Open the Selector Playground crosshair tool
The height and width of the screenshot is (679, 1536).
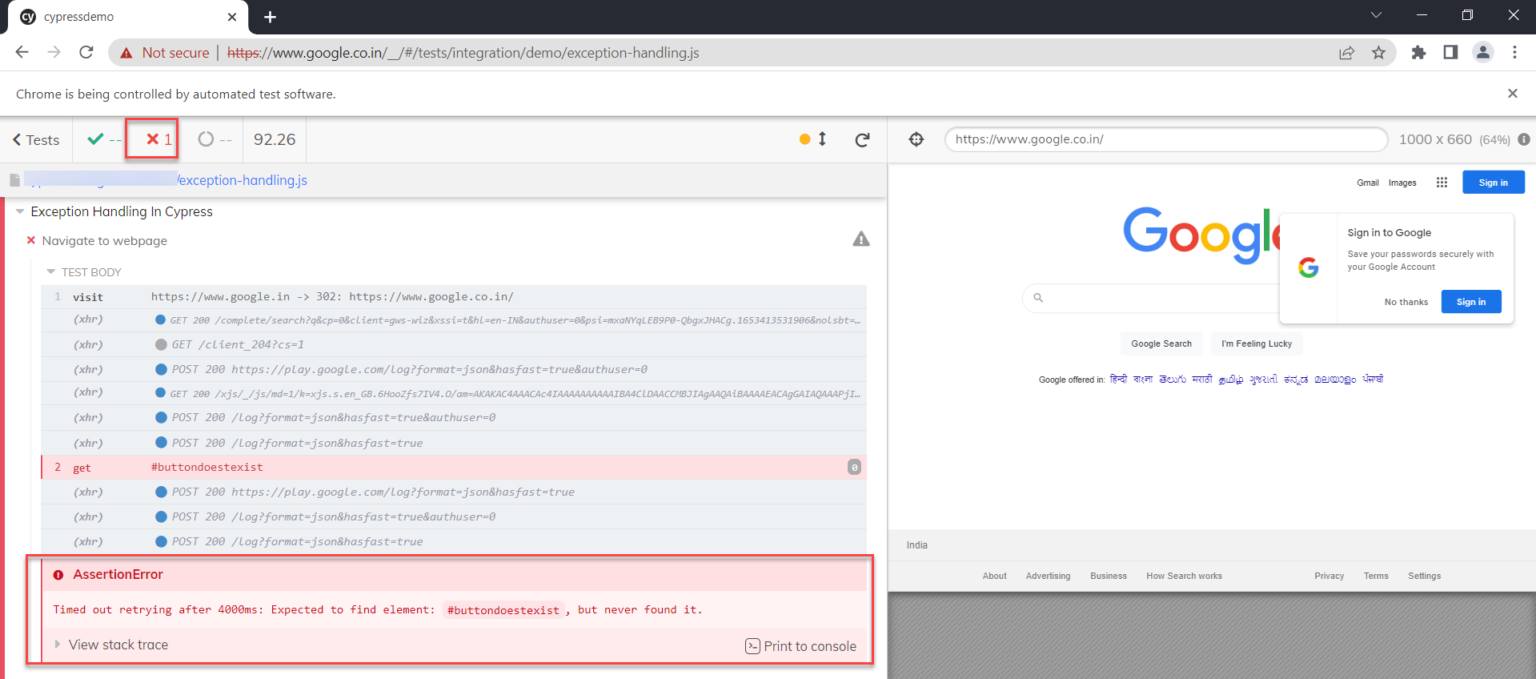[x=916, y=139]
